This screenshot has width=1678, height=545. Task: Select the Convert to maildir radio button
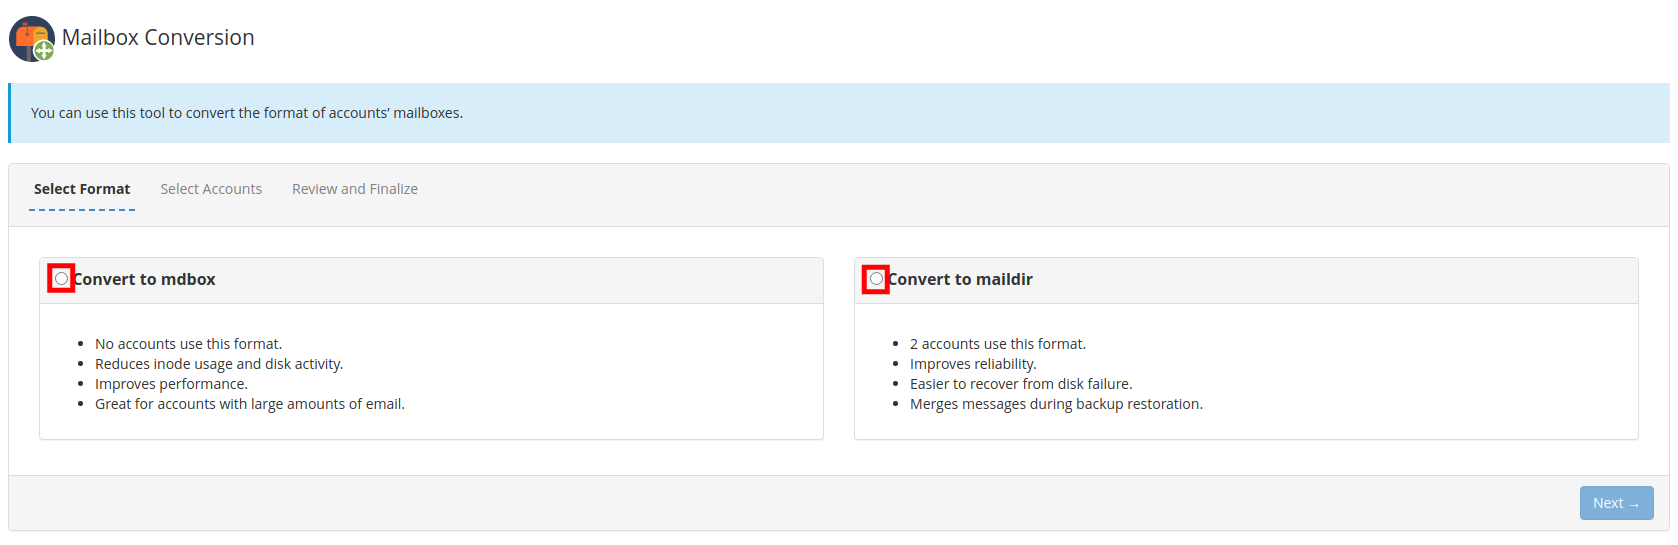[x=877, y=279]
